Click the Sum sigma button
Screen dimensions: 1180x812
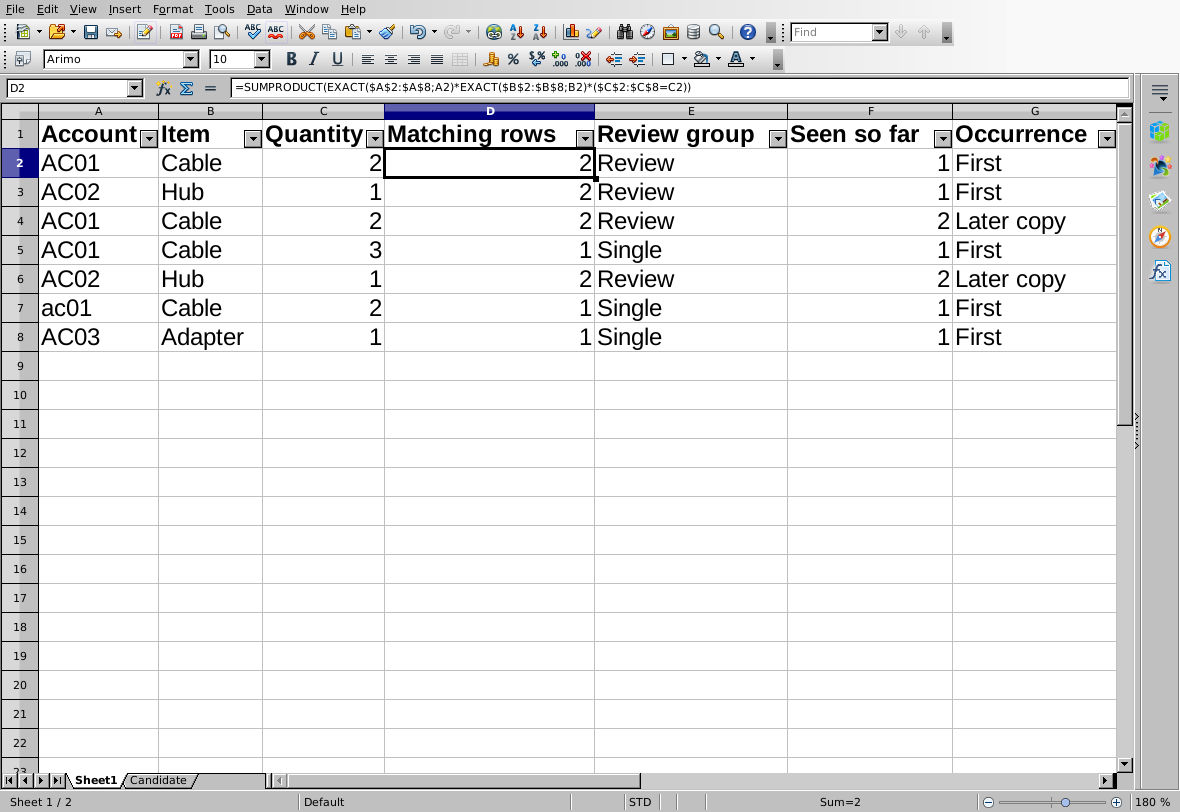(x=187, y=88)
